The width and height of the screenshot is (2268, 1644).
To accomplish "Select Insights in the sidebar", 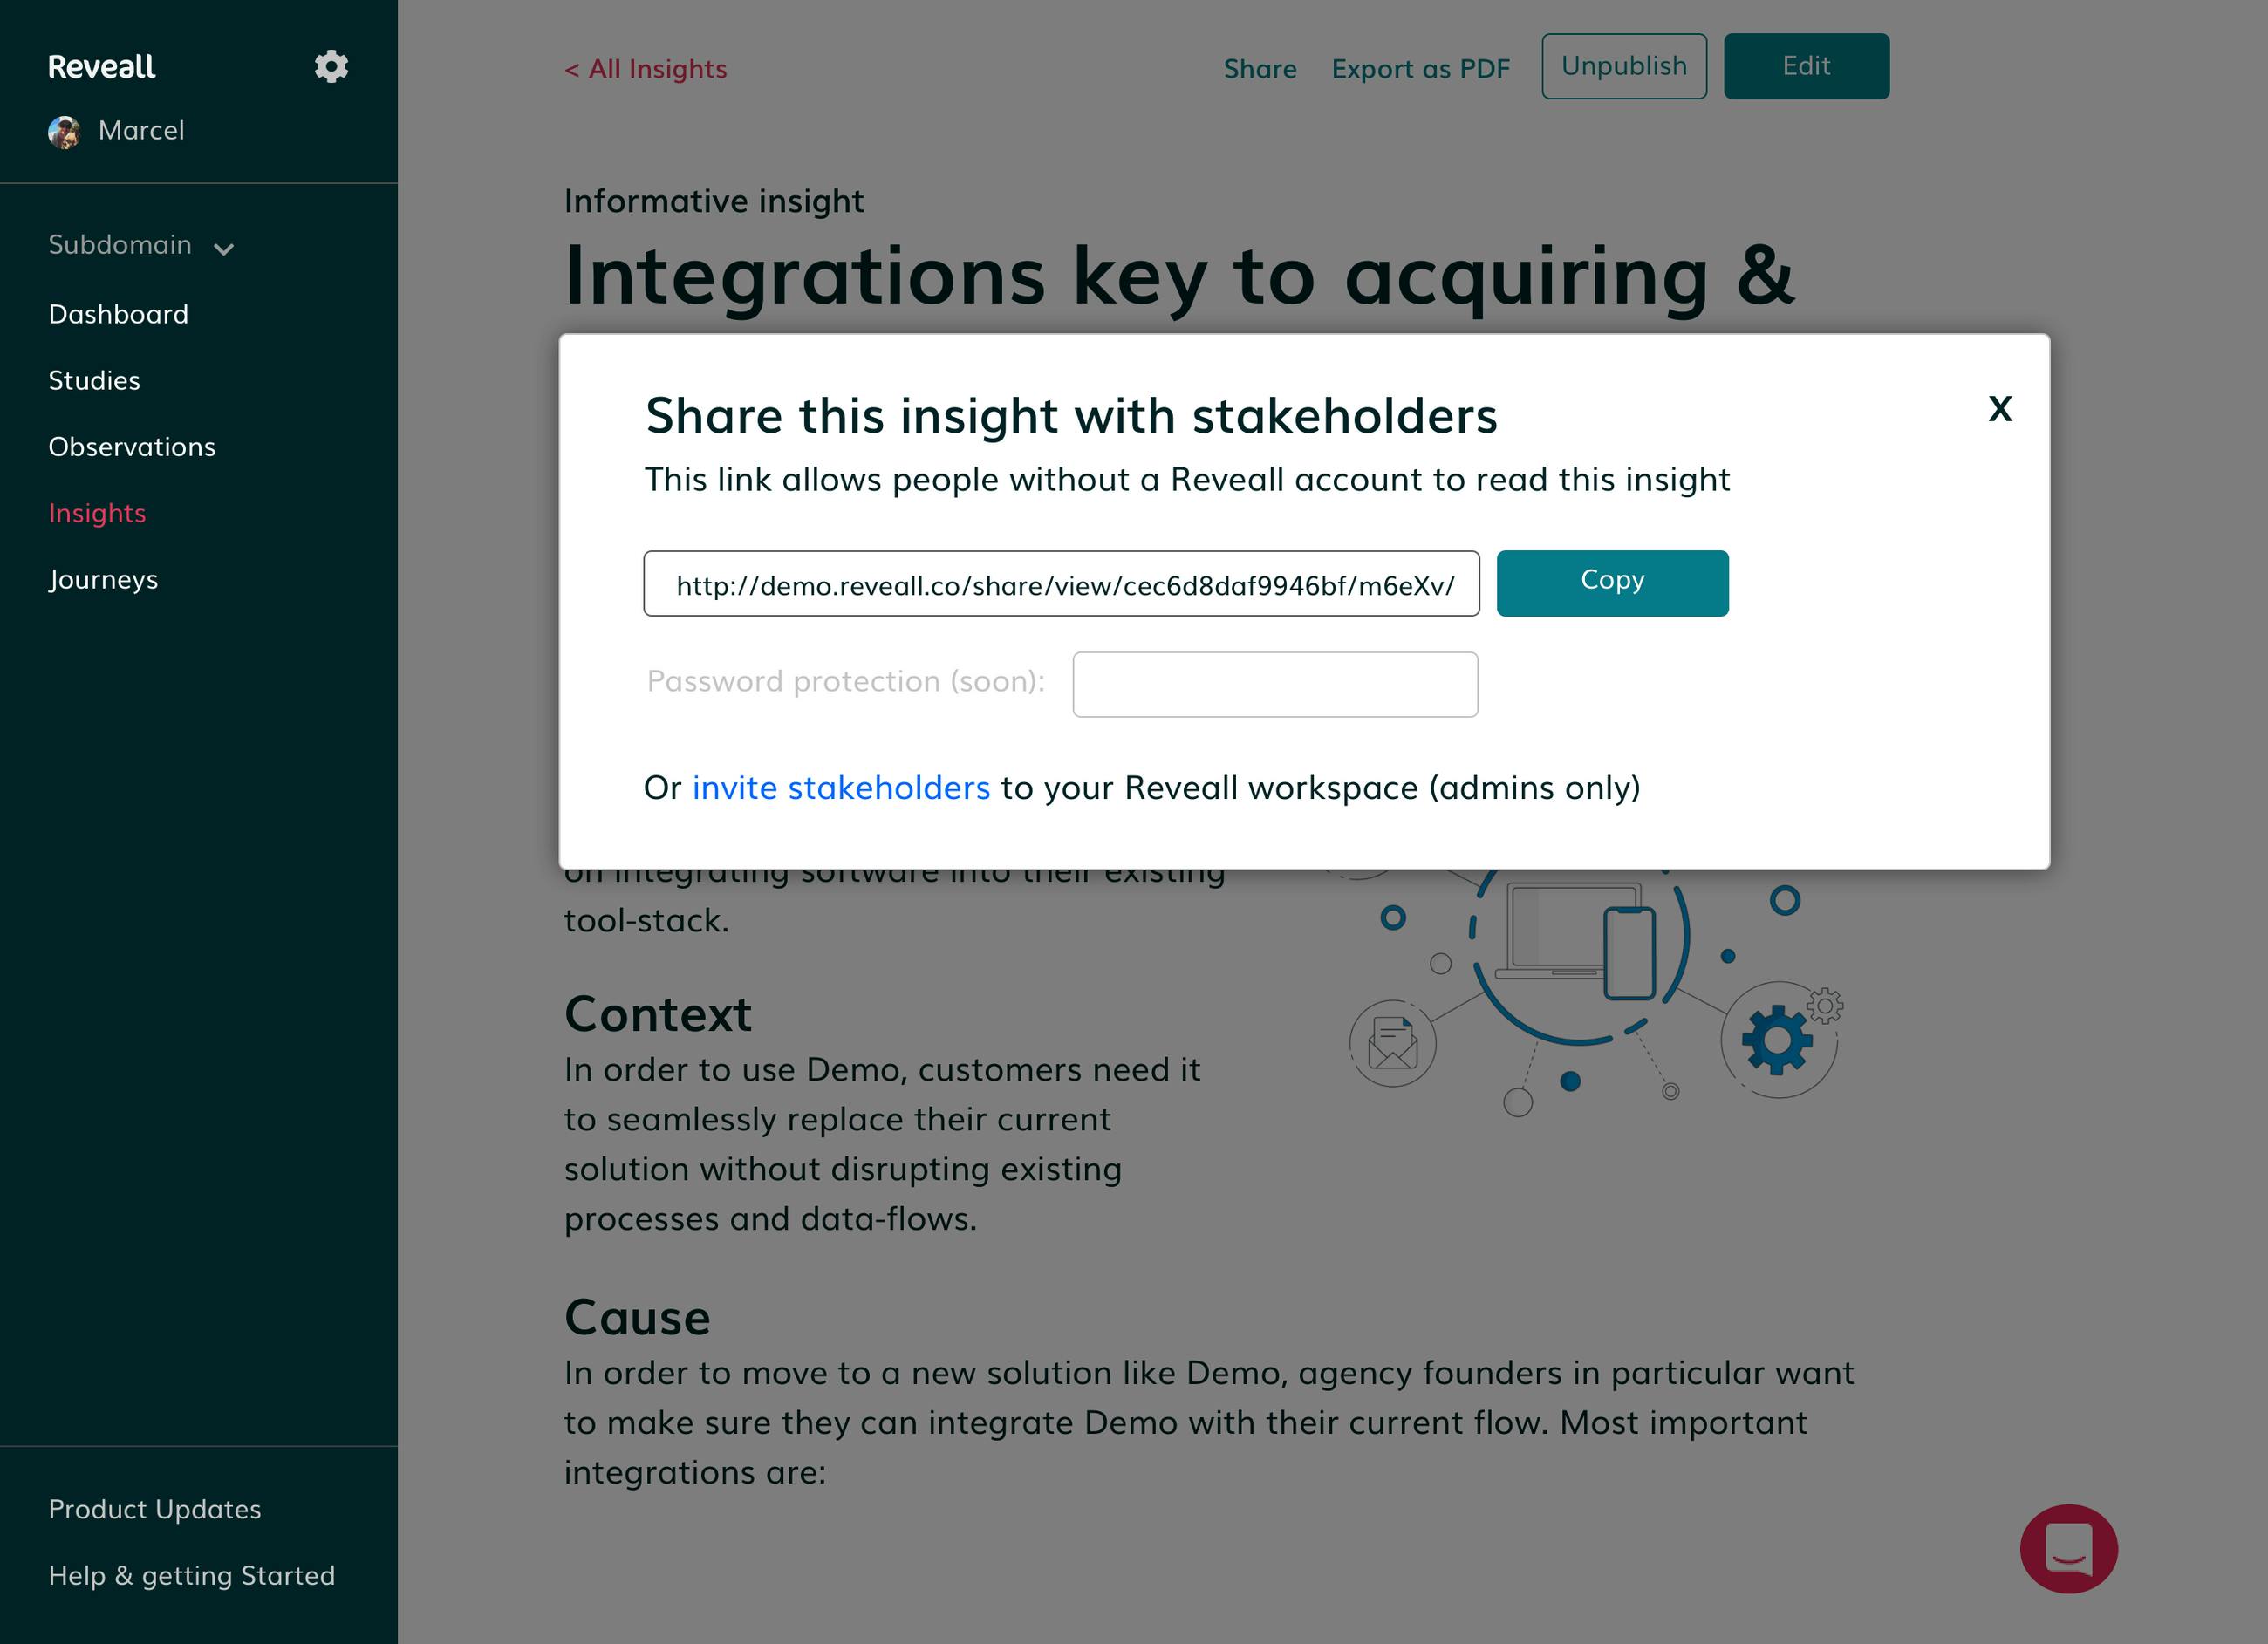I will click(x=97, y=513).
